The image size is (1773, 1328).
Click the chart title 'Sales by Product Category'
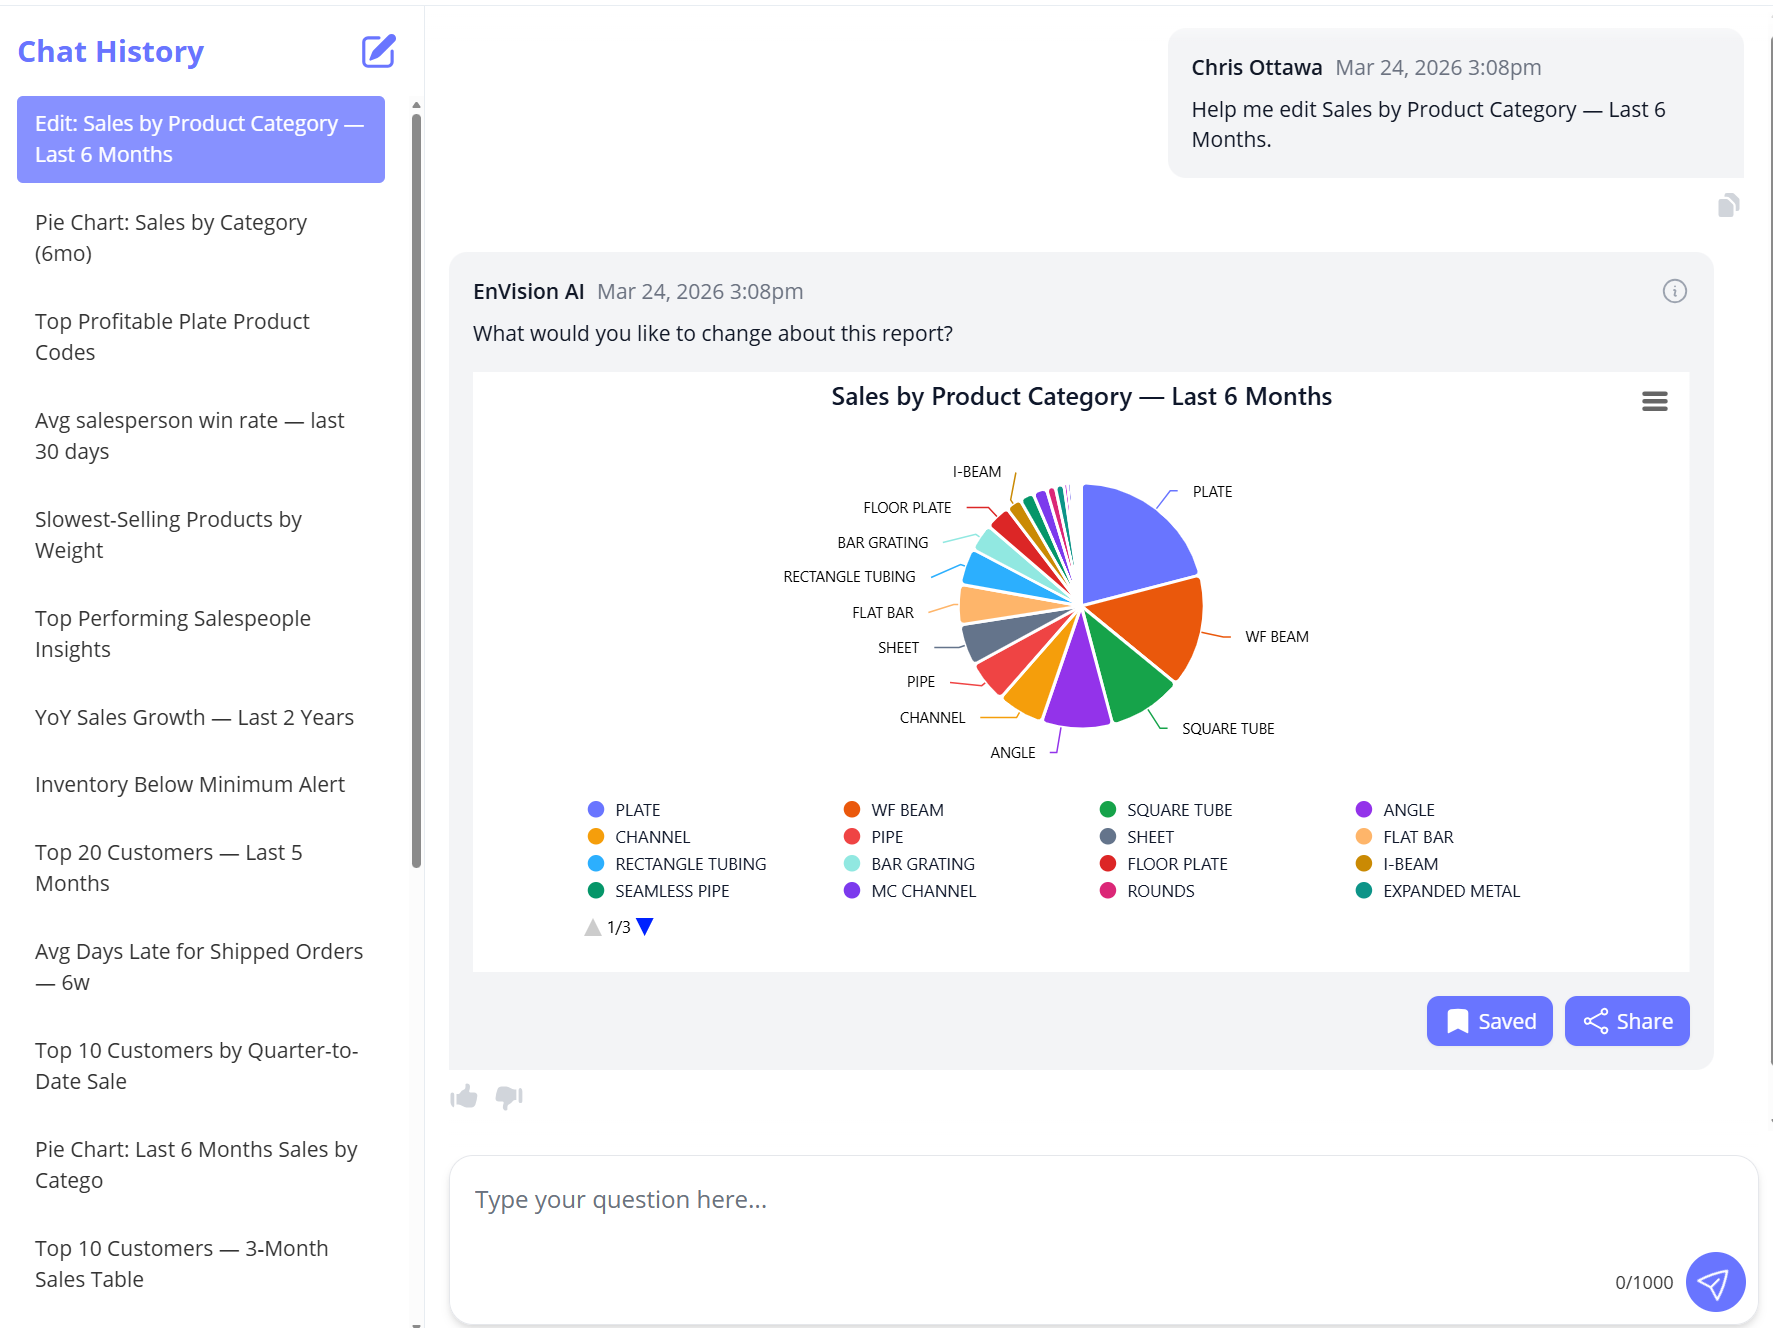(x=1081, y=397)
